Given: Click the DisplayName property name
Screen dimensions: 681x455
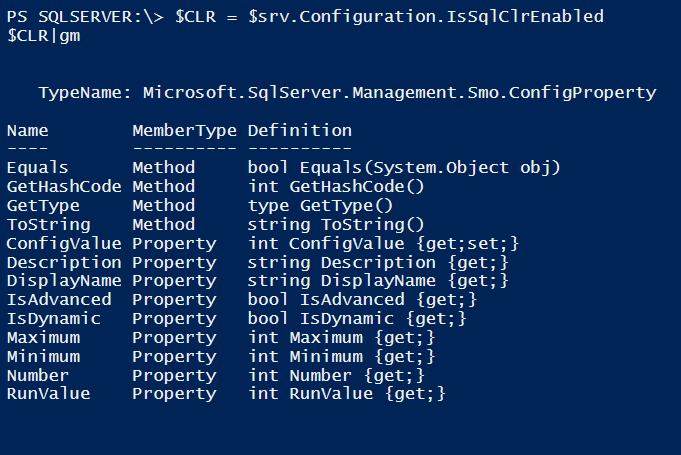Looking at the screenshot, I should coord(64,281).
